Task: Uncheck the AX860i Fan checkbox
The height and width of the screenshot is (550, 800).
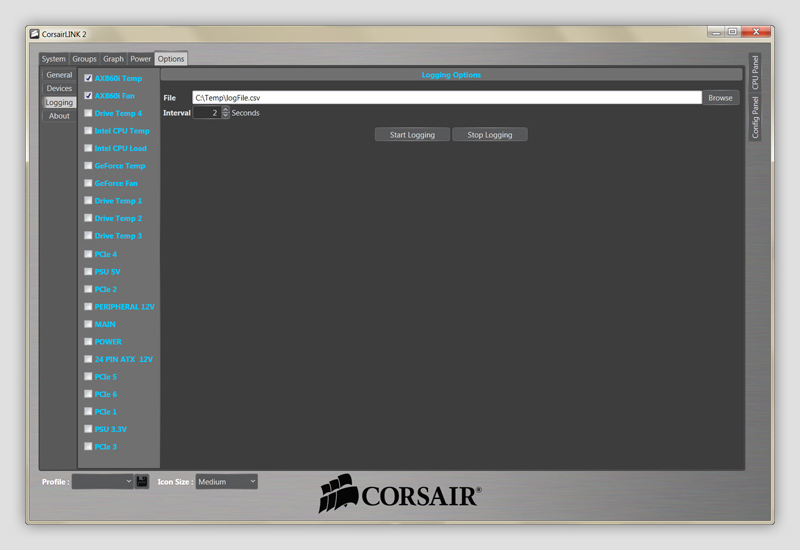Action: tap(88, 95)
